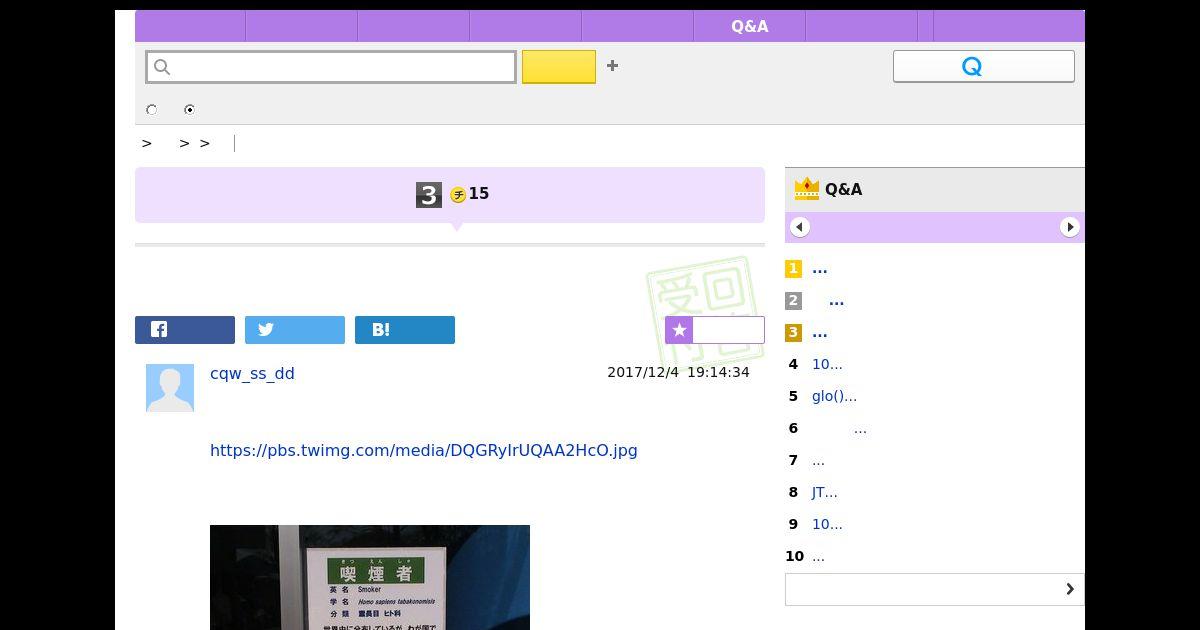Open the ranking item numbered 6
1200x630 pixels.
tap(860, 428)
